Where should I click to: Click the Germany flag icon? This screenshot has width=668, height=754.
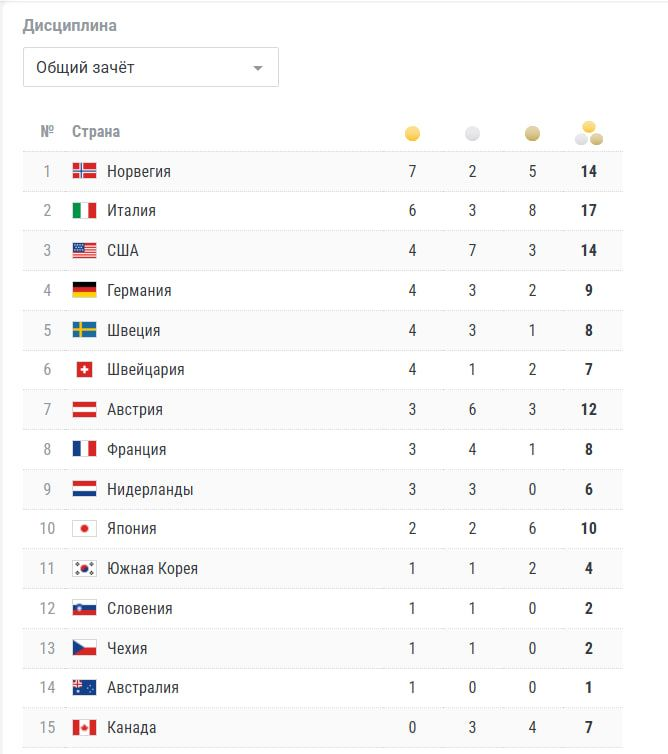[84, 290]
